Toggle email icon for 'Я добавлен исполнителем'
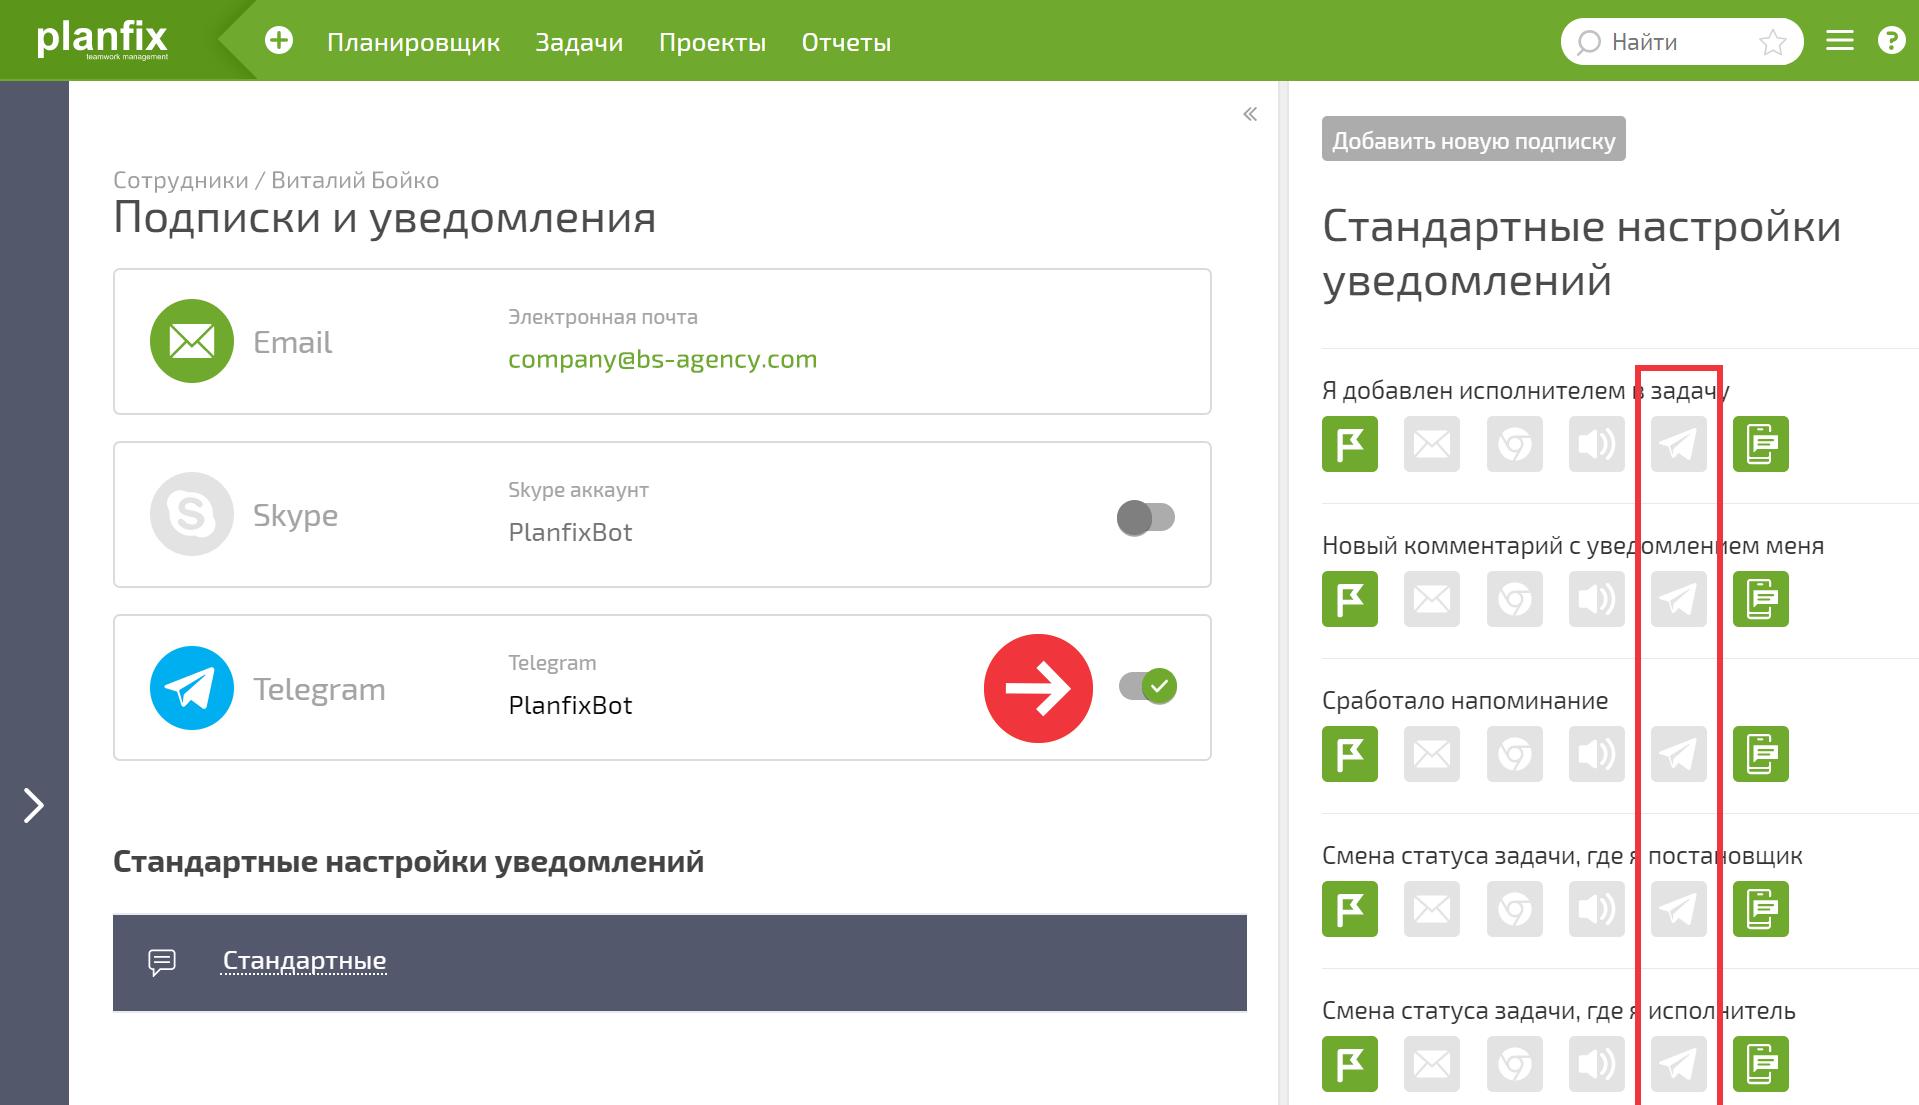Viewport: 1919px width, 1105px height. (x=1432, y=444)
